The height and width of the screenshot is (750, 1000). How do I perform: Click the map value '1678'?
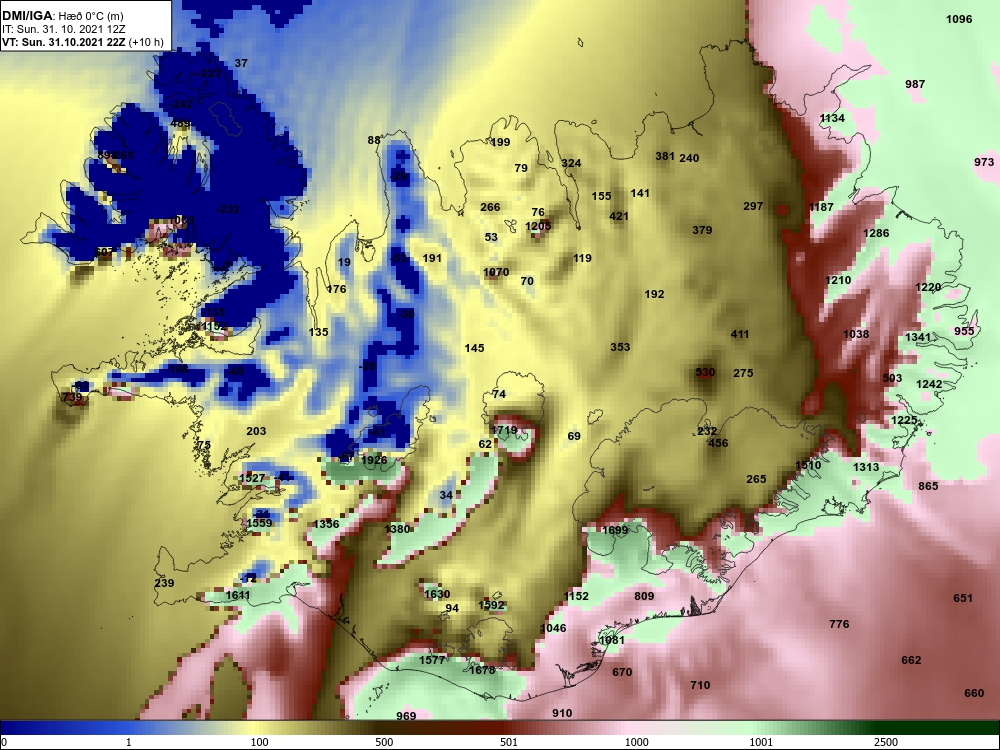[x=482, y=670]
